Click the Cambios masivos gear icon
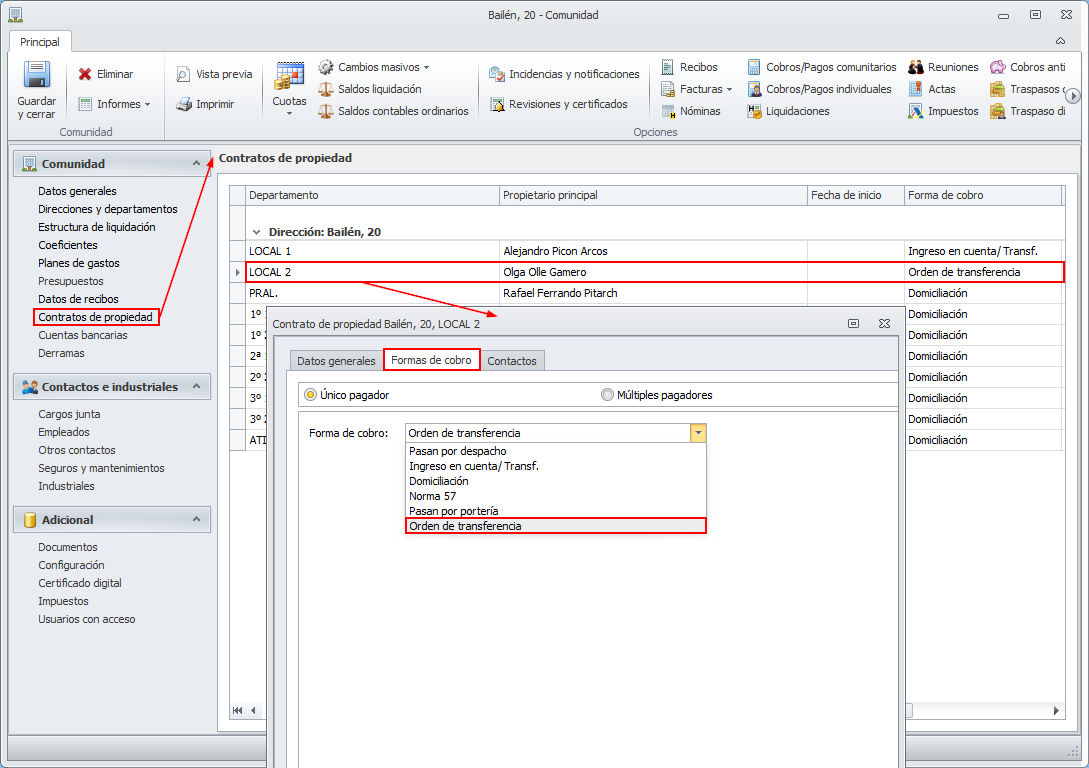Viewport: 1089px width, 768px height. [326, 67]
